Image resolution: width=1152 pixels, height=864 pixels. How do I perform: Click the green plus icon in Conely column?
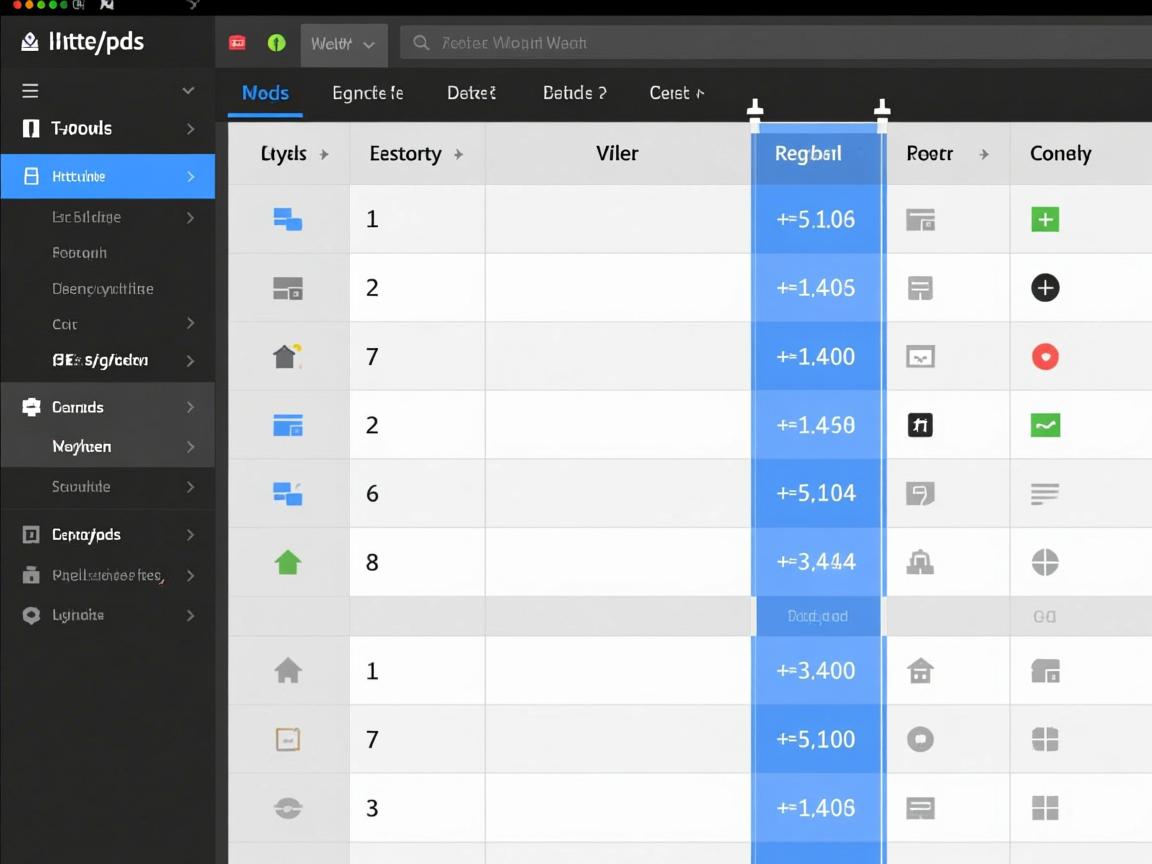(1045, 220)
